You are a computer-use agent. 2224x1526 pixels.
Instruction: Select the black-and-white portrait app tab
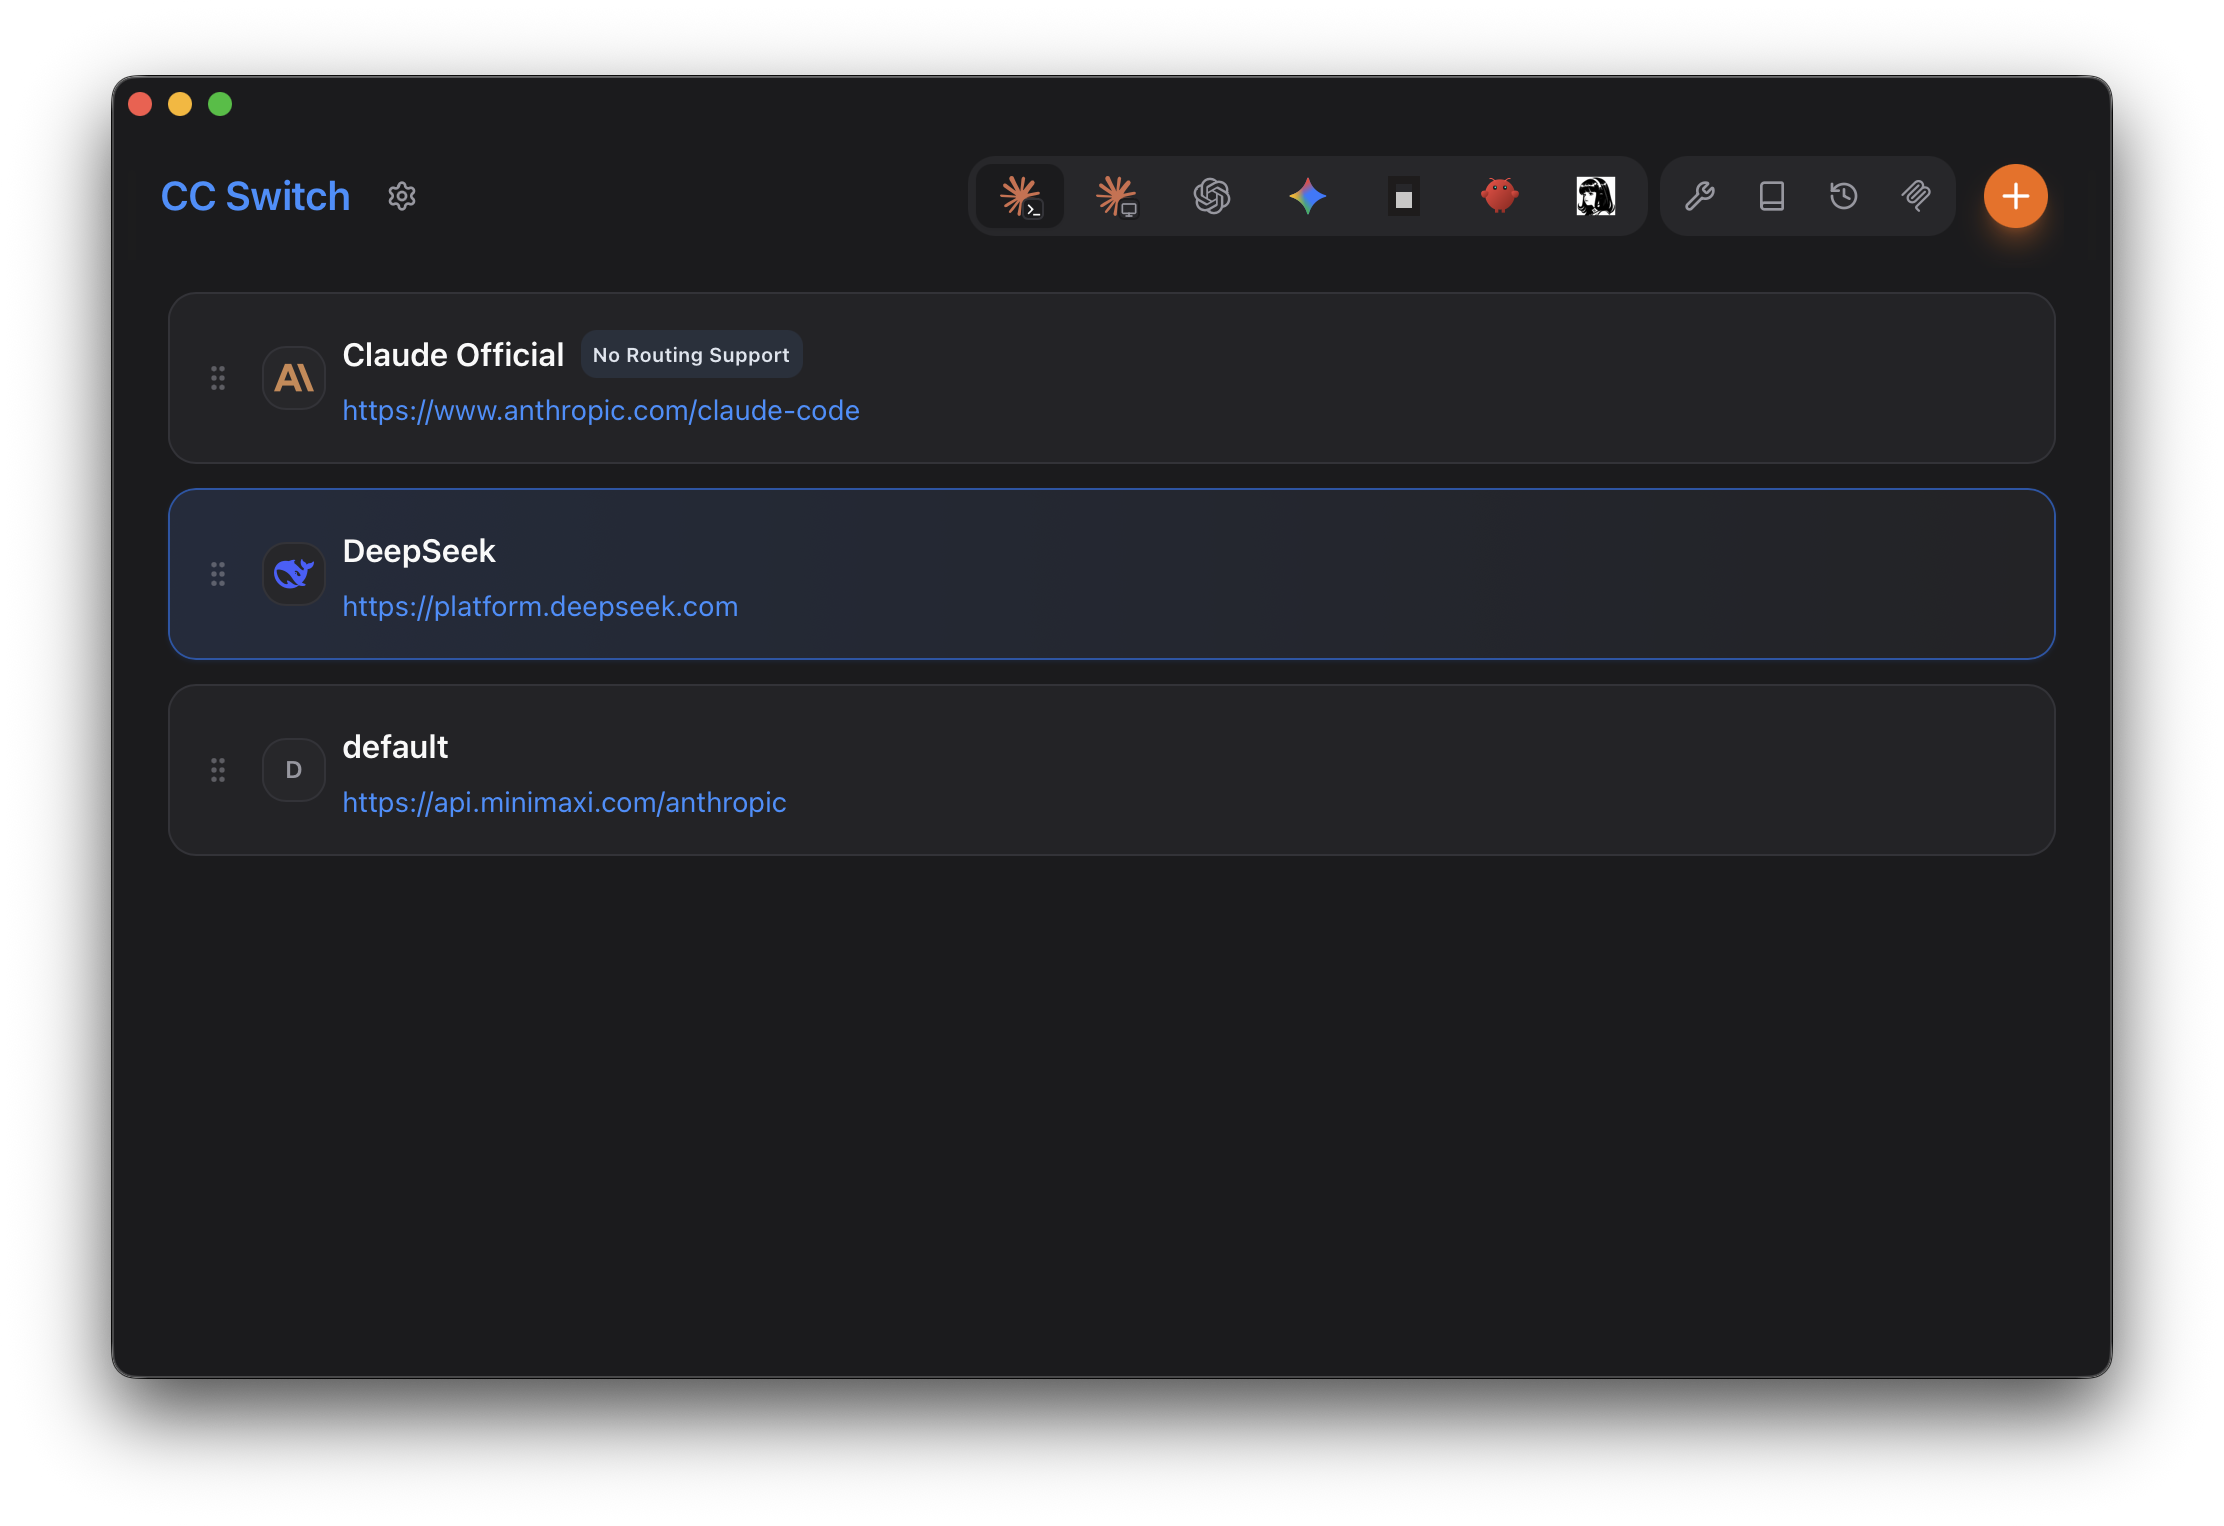pos(1596,196)
